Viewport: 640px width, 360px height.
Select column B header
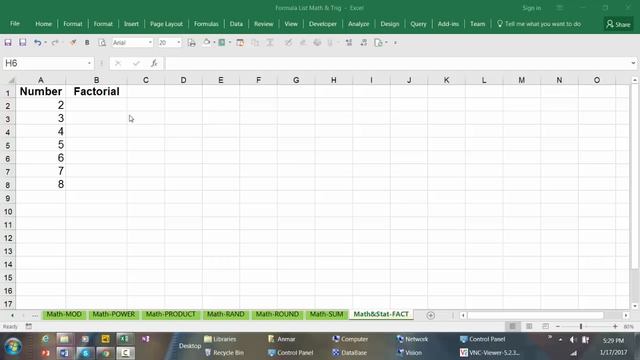click(96, 80)
